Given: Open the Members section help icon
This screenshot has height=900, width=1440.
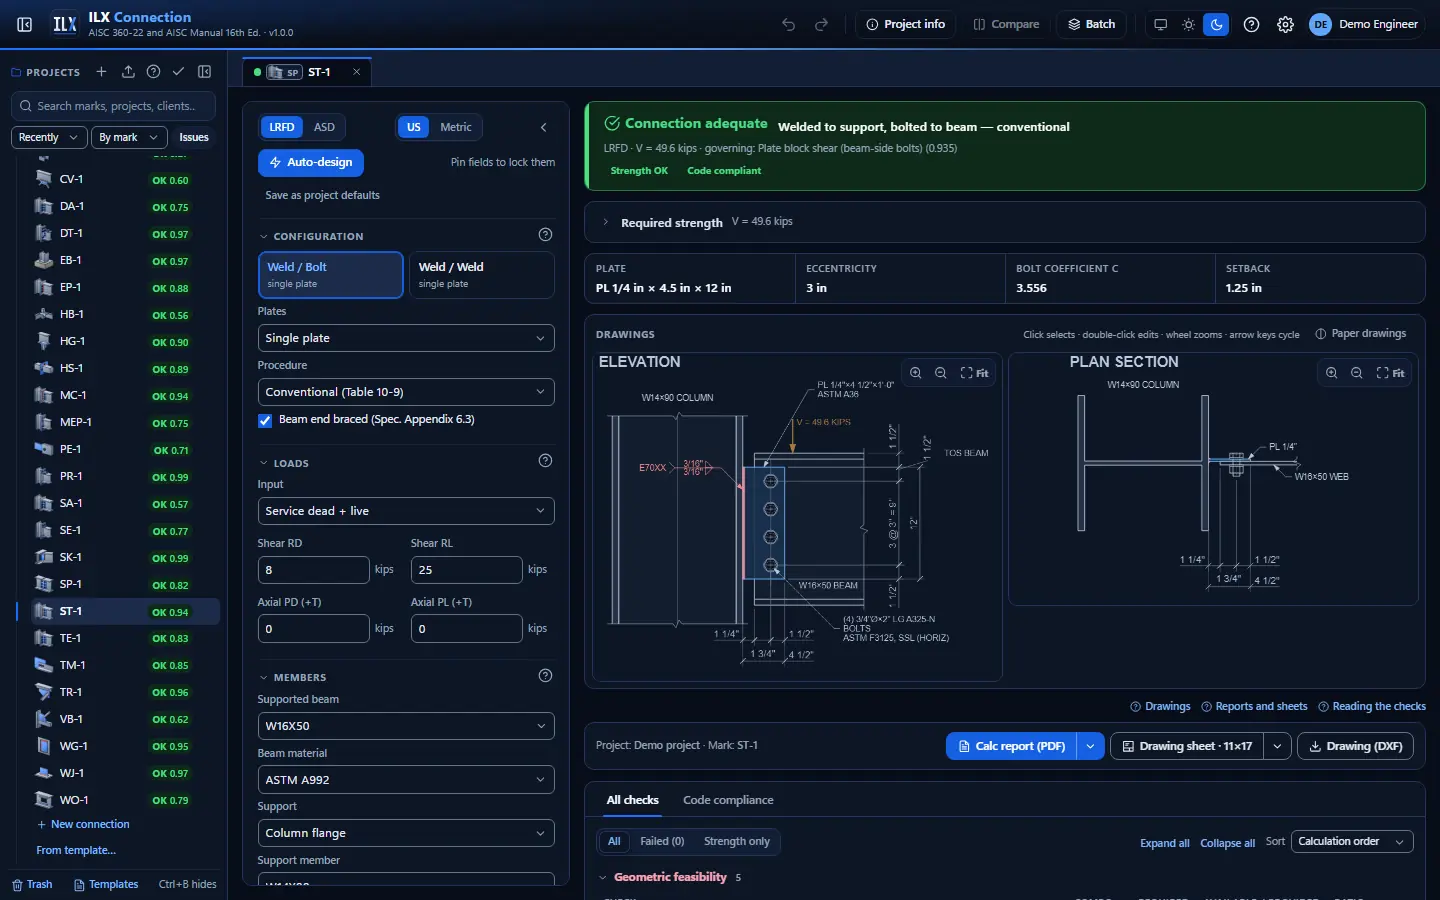Looking at the screenshot, I should 545,676.
